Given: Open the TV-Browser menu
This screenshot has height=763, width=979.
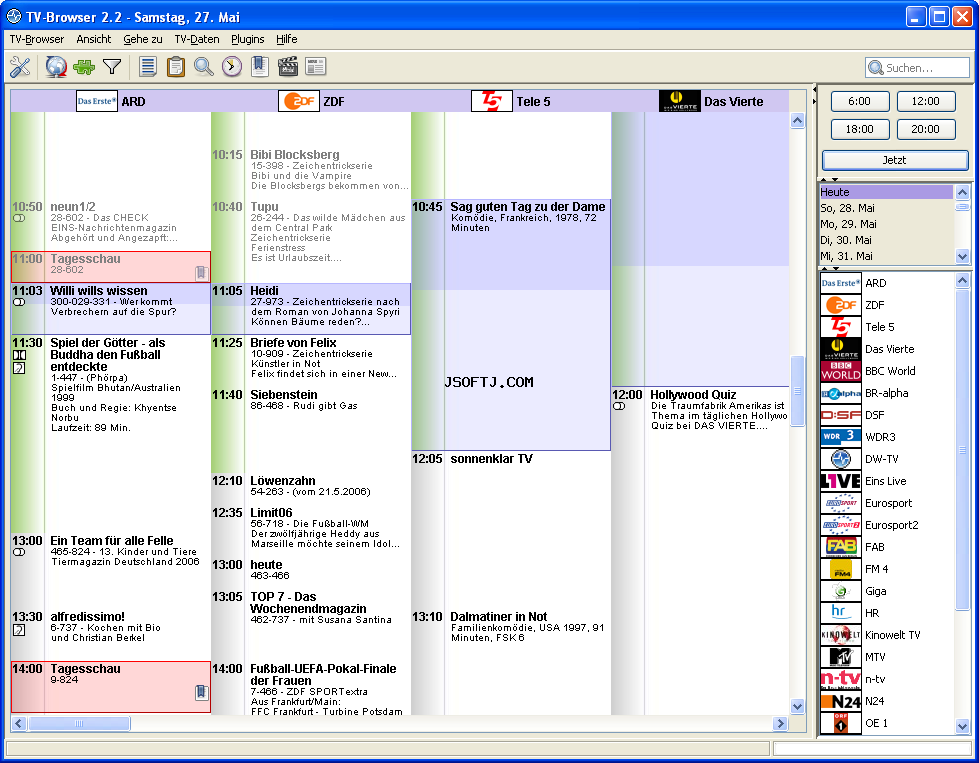Looking at the screenshot, I should click(37, 39).
